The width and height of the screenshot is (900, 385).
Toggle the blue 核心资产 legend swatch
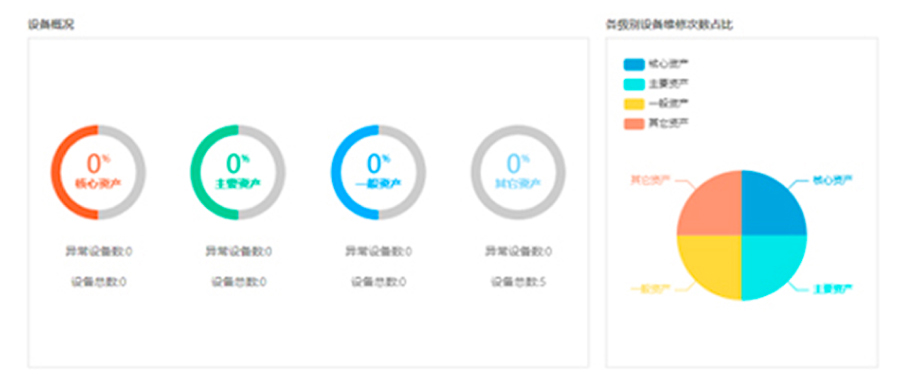tap(634, 64)
